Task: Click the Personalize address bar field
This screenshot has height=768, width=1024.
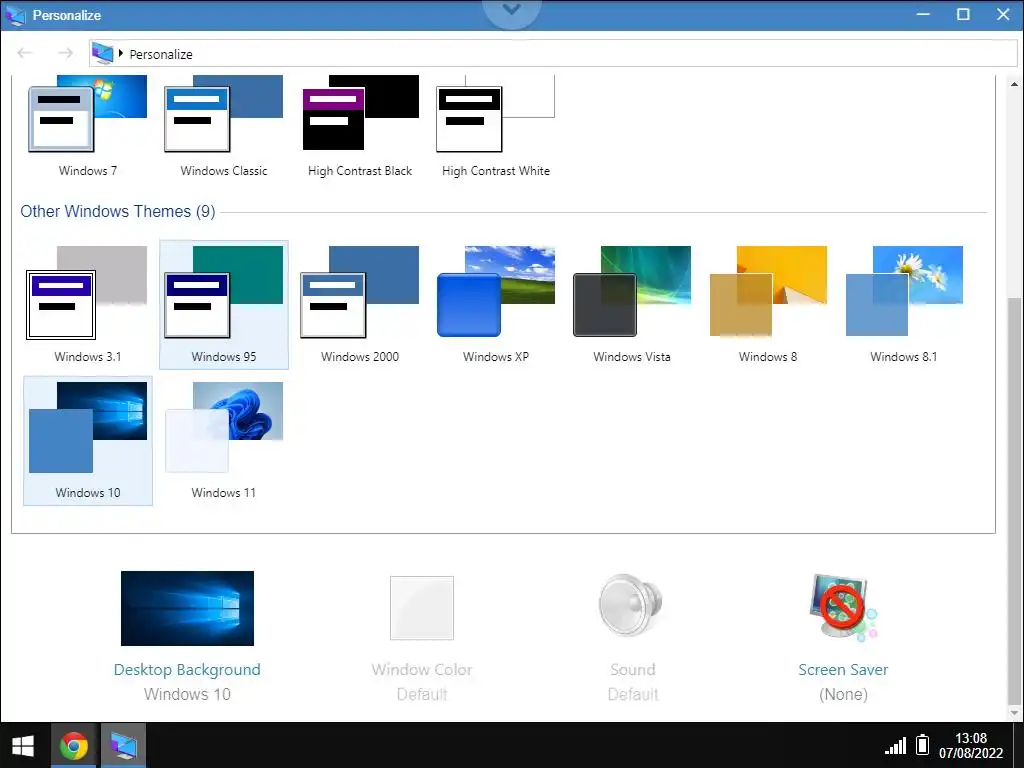Action: click(x=553, y=54)
